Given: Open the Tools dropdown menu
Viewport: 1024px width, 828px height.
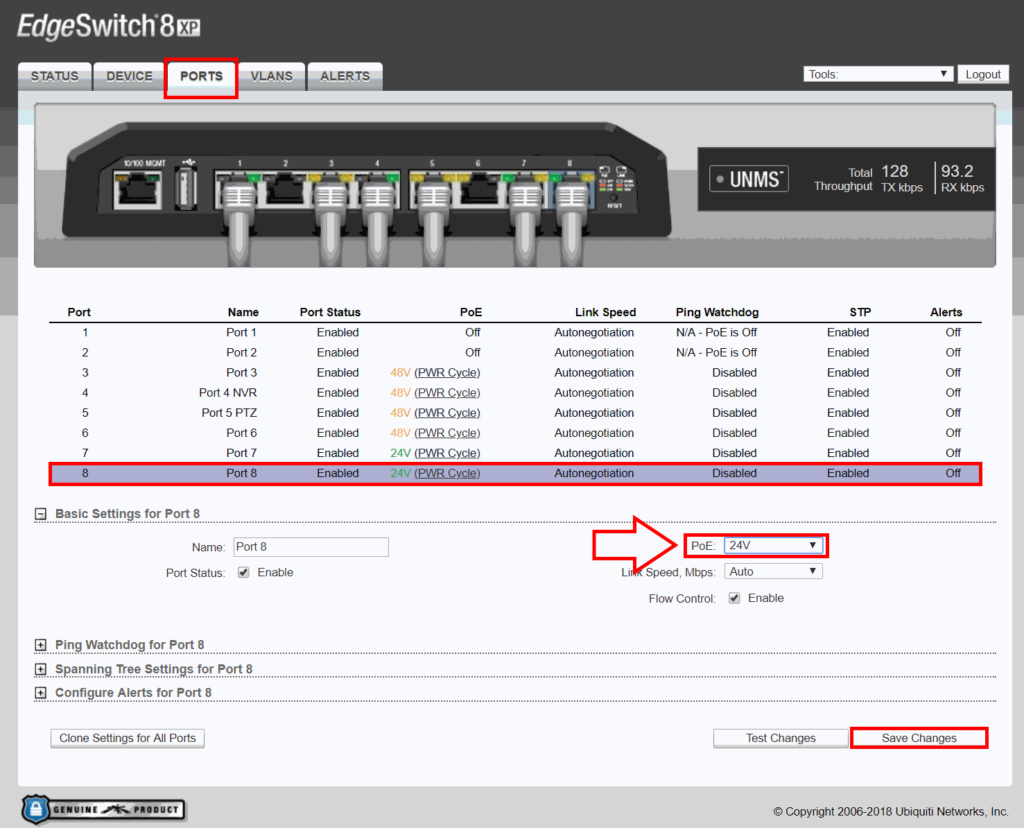Looking at the screenshot, I should click(878, 74).
